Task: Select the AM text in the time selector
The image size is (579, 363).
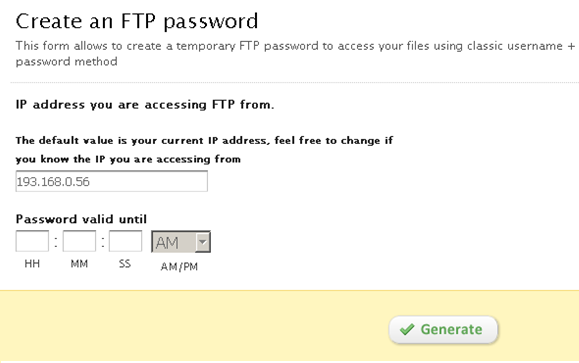Action: click(x=167, y=243)
